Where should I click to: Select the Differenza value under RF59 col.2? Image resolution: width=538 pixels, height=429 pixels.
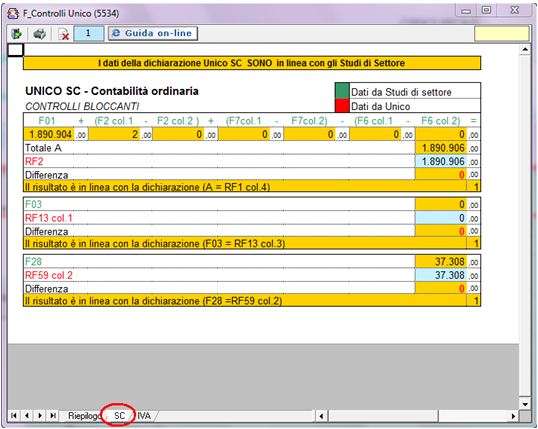coord(441,289)
